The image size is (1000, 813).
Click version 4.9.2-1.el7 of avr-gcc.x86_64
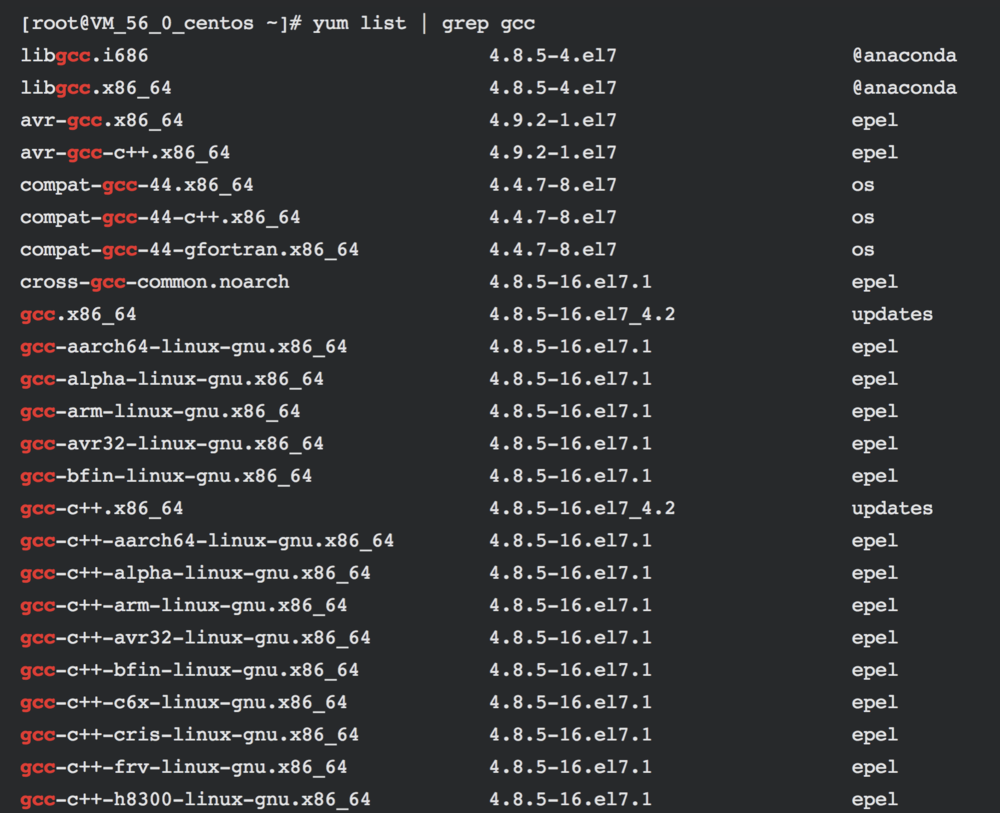click(553, 121)
